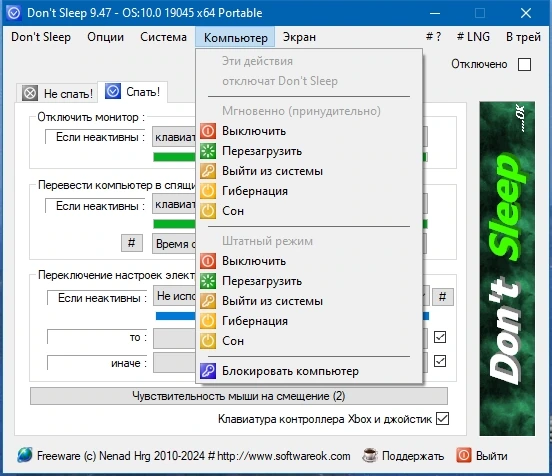
Task: Click the Блокировать компьютер blue key icon
Action: (x=208, y=371)
